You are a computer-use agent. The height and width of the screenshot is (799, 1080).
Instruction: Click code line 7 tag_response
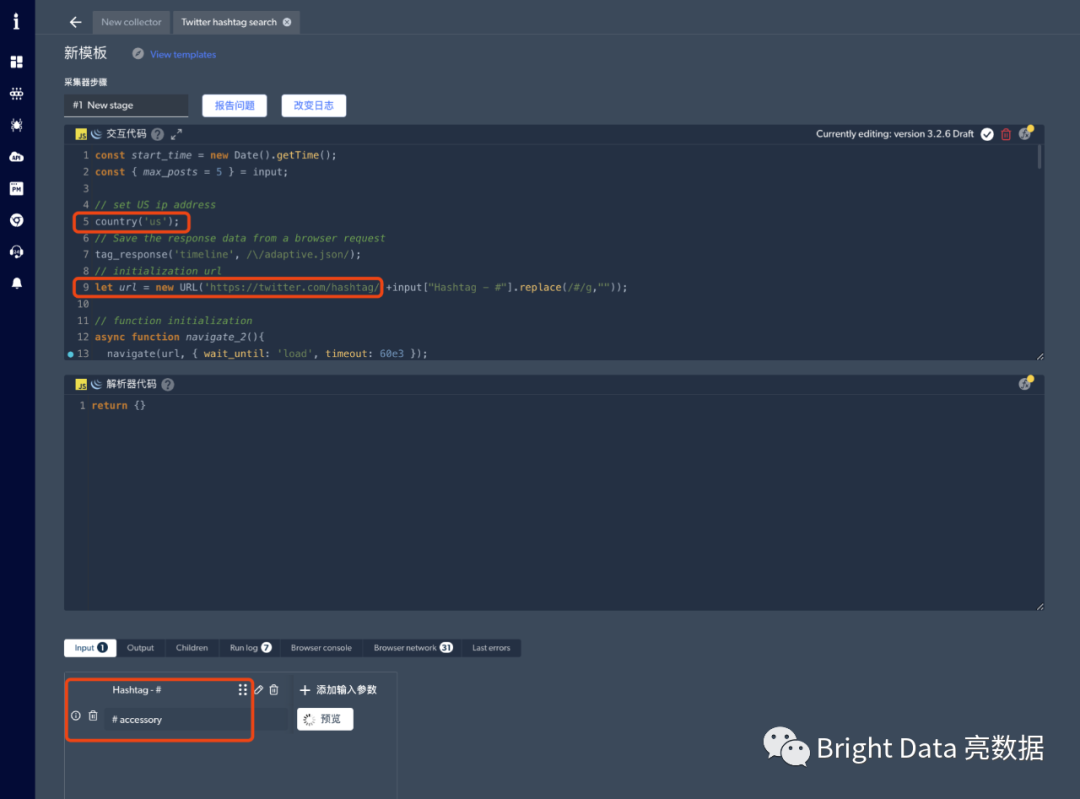pyautogui.click(x=228, y=254)
